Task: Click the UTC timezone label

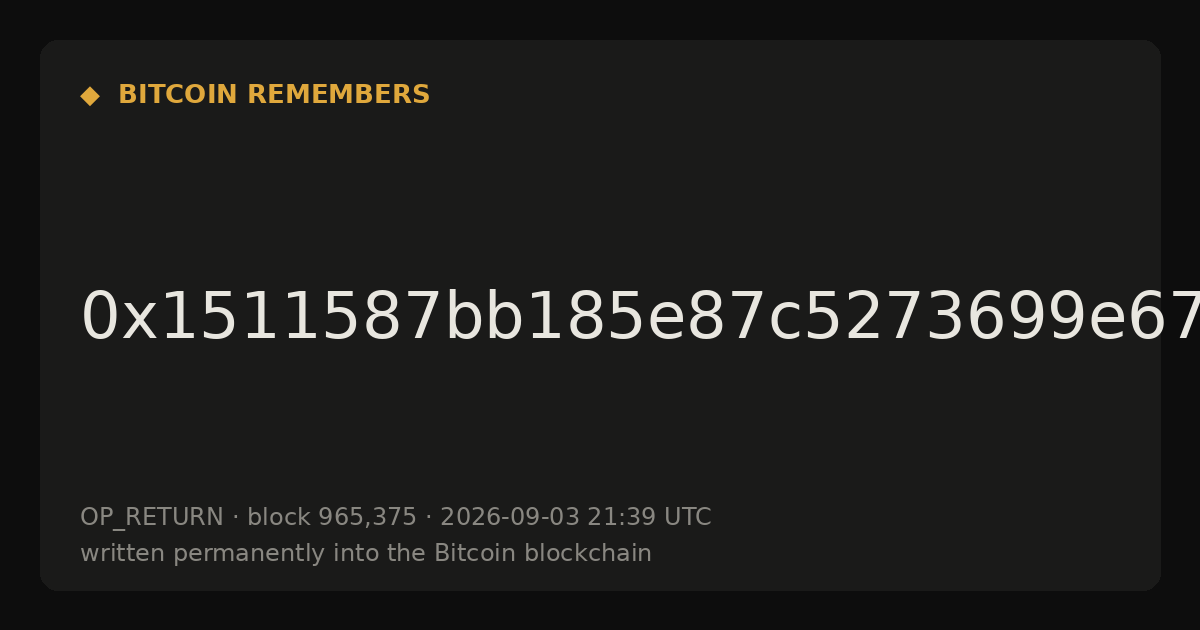Action: (x=687, y=518)
